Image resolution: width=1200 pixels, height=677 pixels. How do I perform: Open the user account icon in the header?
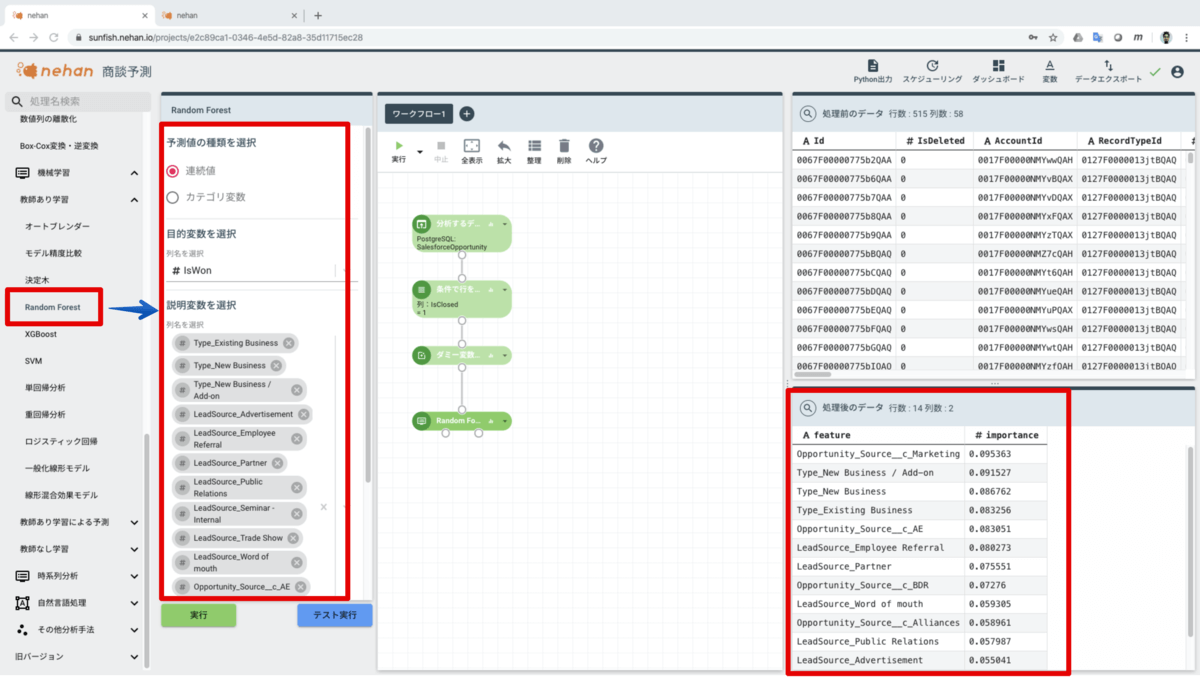point(1177,72)
